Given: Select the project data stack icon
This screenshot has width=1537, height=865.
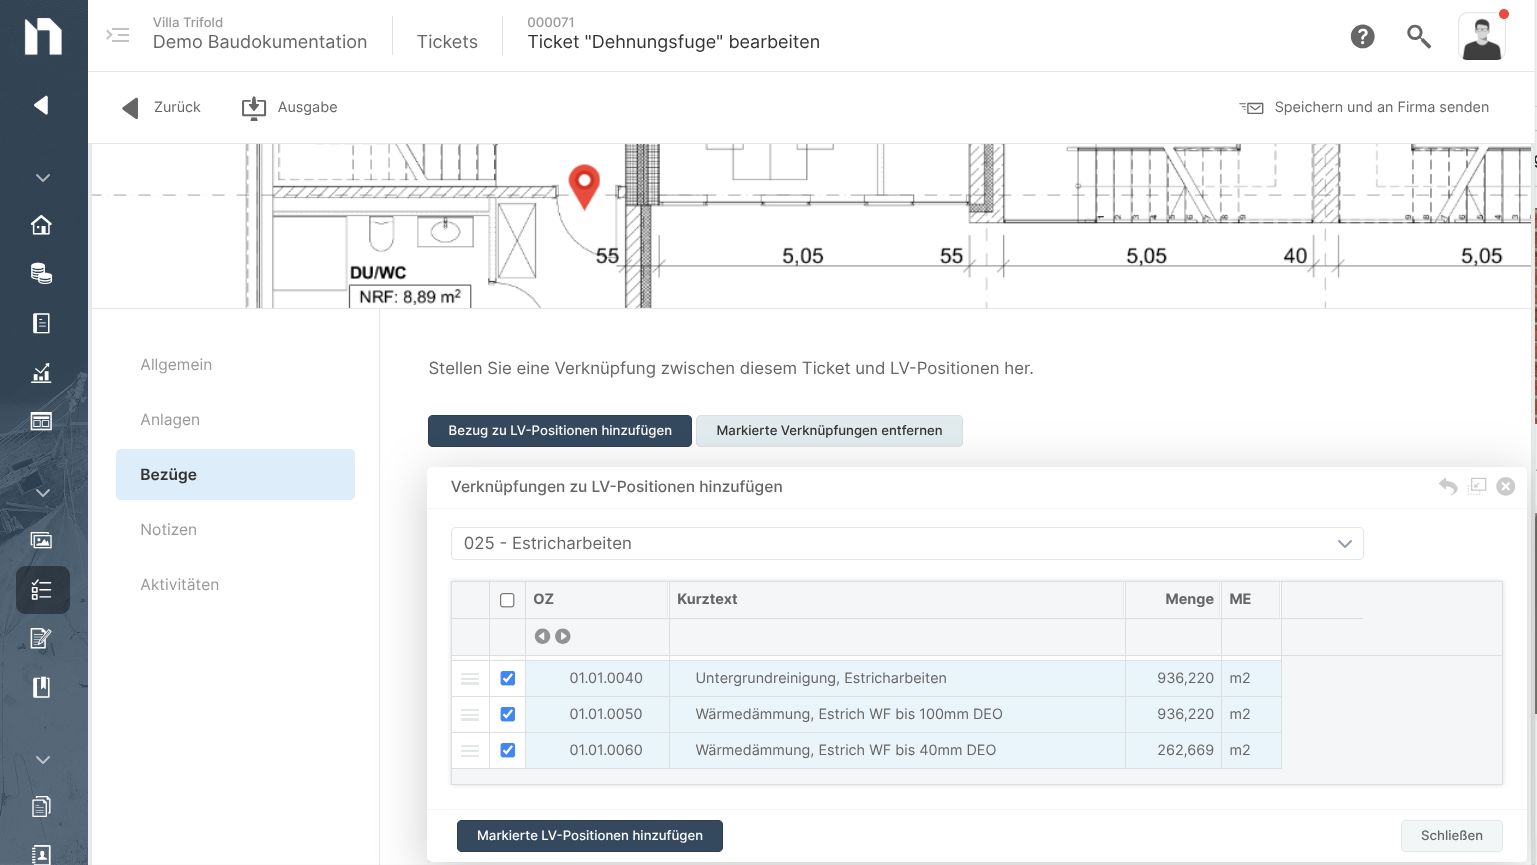Looking at the screenshot, I should click(x=41, y=273).
